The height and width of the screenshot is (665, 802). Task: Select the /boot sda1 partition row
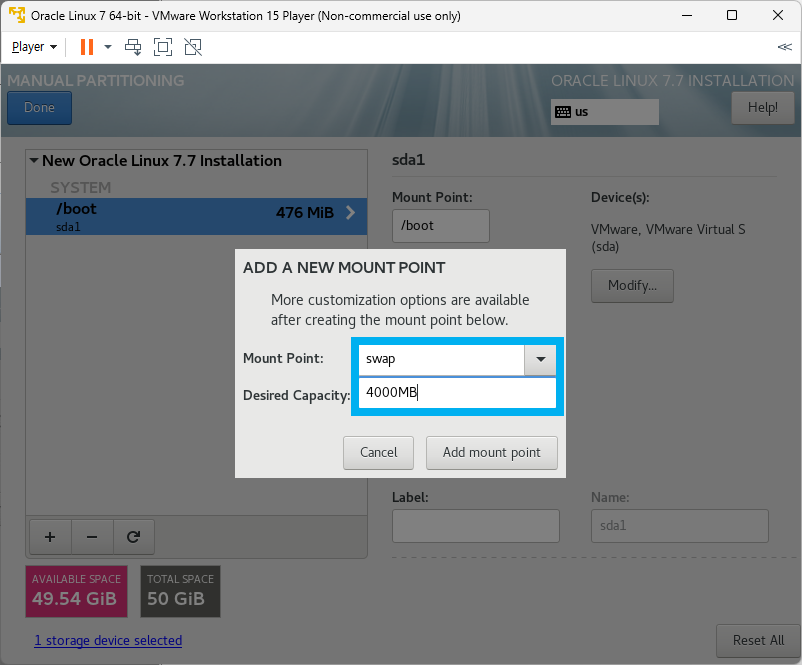196,216
